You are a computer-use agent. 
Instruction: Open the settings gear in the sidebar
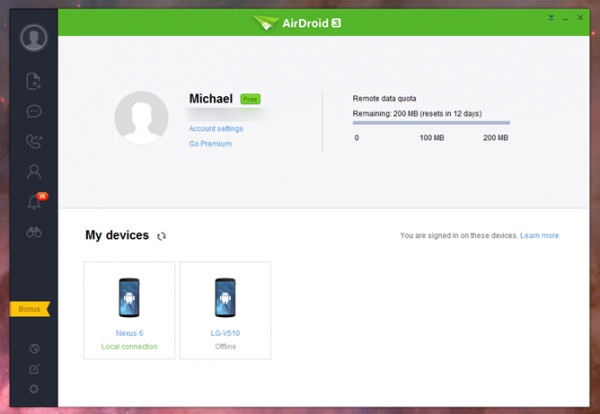(34, 388)
